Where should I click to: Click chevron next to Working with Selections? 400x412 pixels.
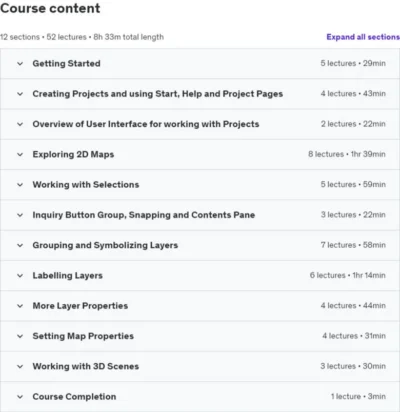coord(20,185)
